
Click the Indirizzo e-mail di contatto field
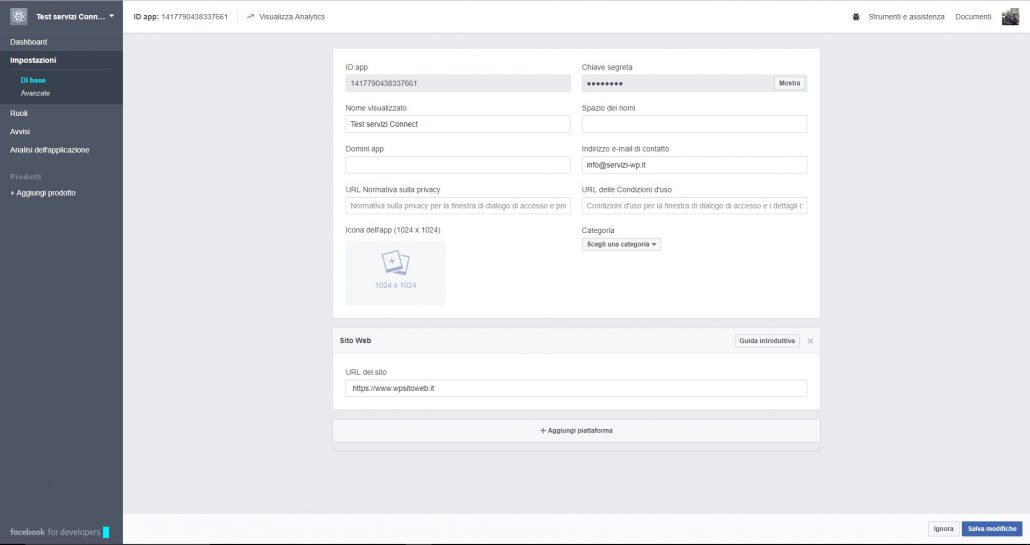click(694, 165)
